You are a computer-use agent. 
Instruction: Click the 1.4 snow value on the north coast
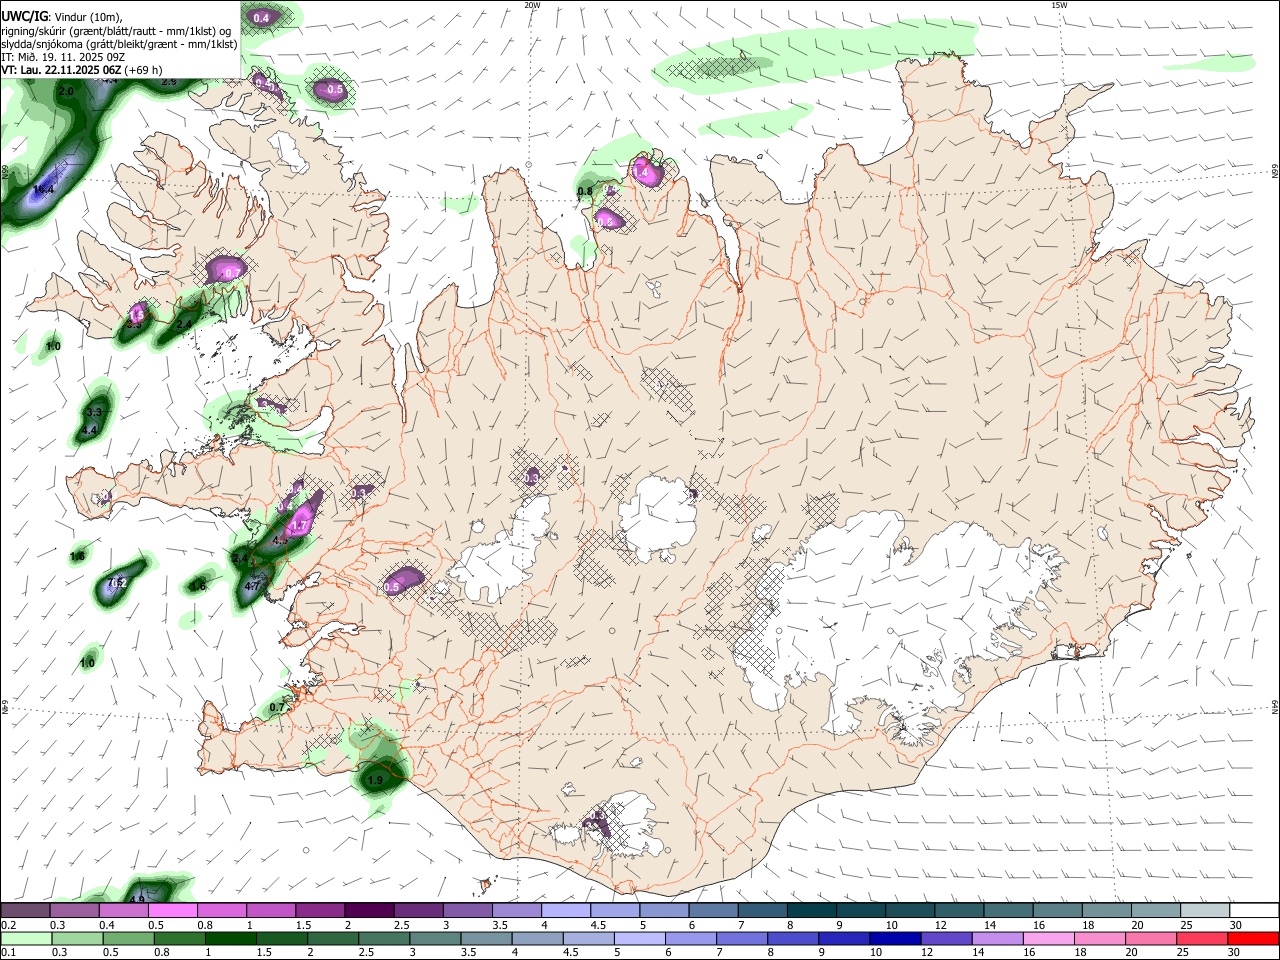point(643,173)
